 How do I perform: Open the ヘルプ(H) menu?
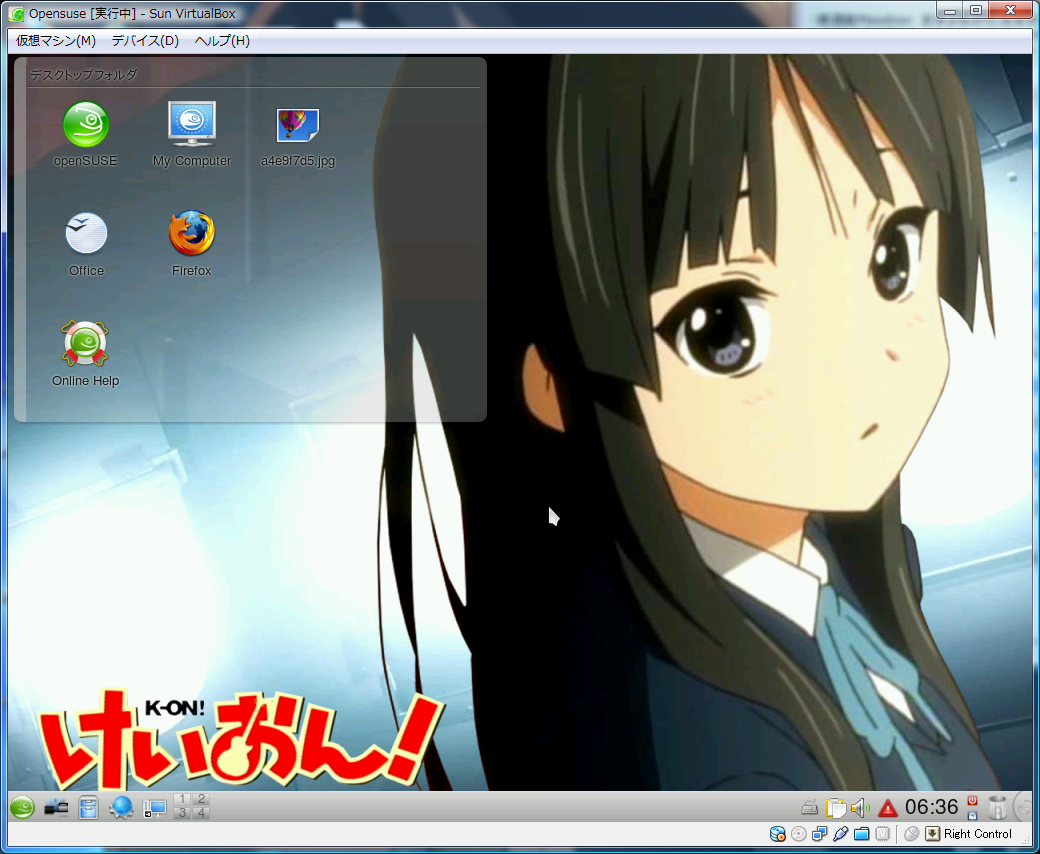click(x=222, y=41)
